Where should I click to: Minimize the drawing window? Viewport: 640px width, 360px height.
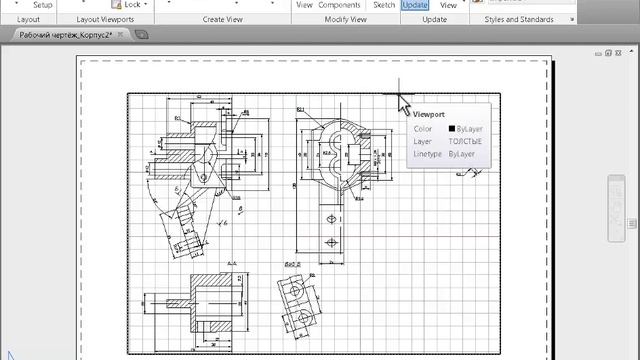[x=598, y=53]
